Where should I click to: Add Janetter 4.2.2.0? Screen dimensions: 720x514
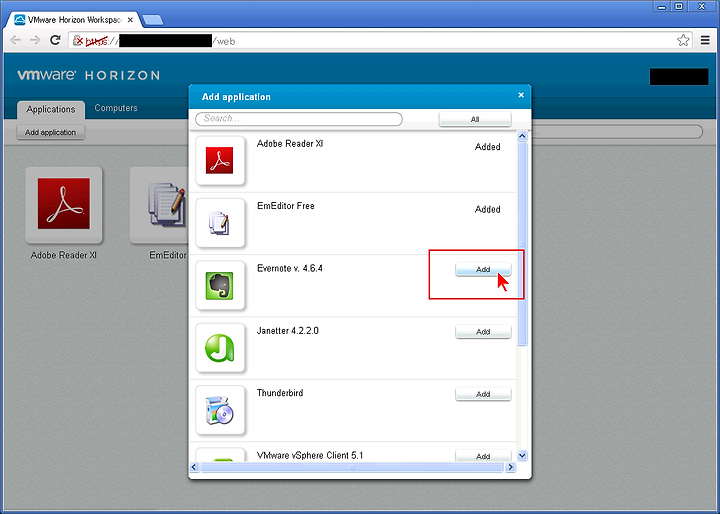[x=483, y=332]
